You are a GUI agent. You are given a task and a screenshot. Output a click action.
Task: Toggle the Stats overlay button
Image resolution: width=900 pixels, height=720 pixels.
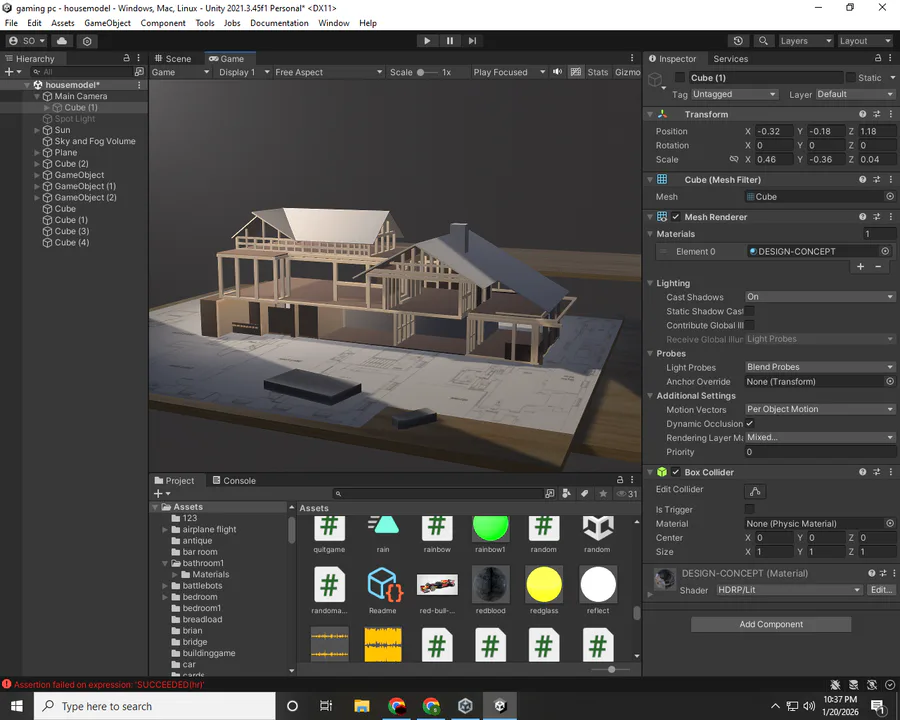click(x=598, y=72)
